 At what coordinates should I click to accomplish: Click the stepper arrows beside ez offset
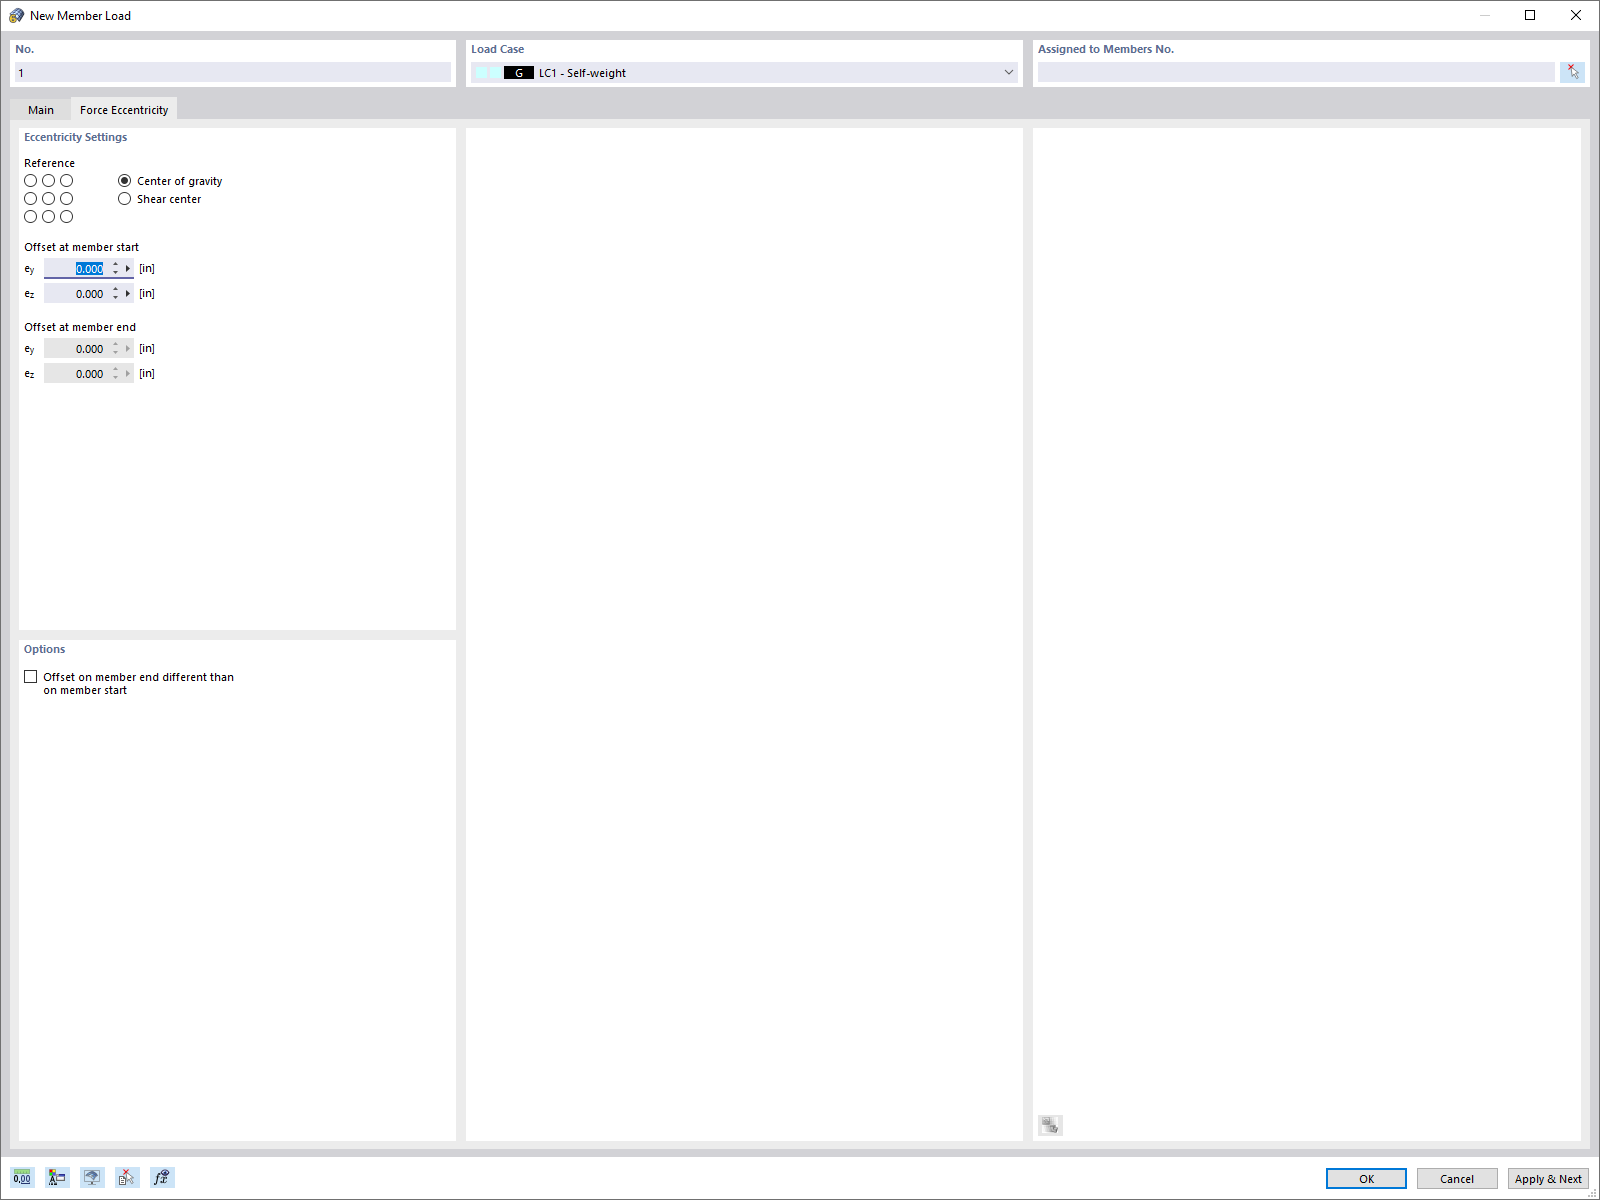click(x=117, y=293)
